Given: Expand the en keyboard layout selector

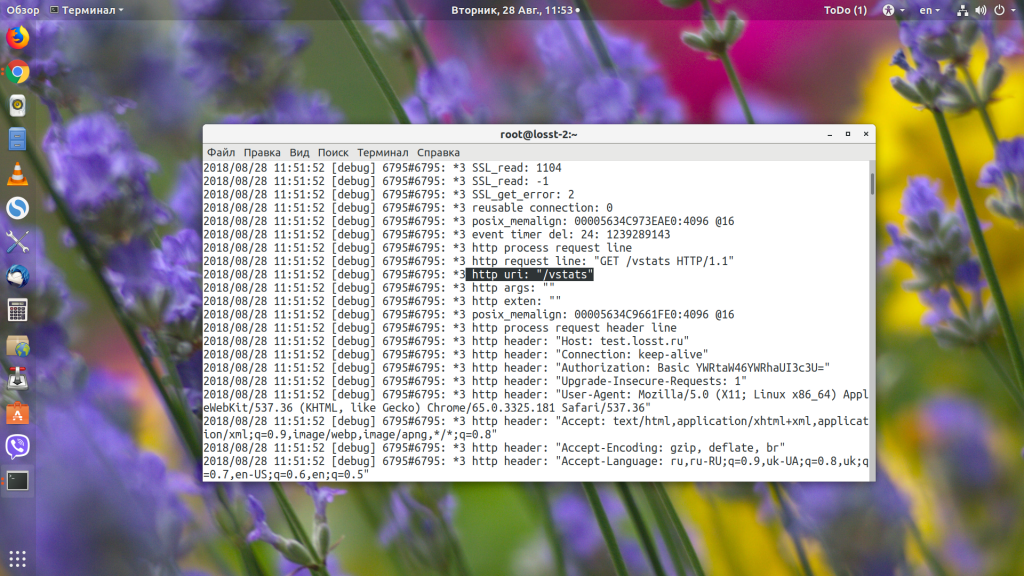Looking at the screenshot, I should (930, 10).
